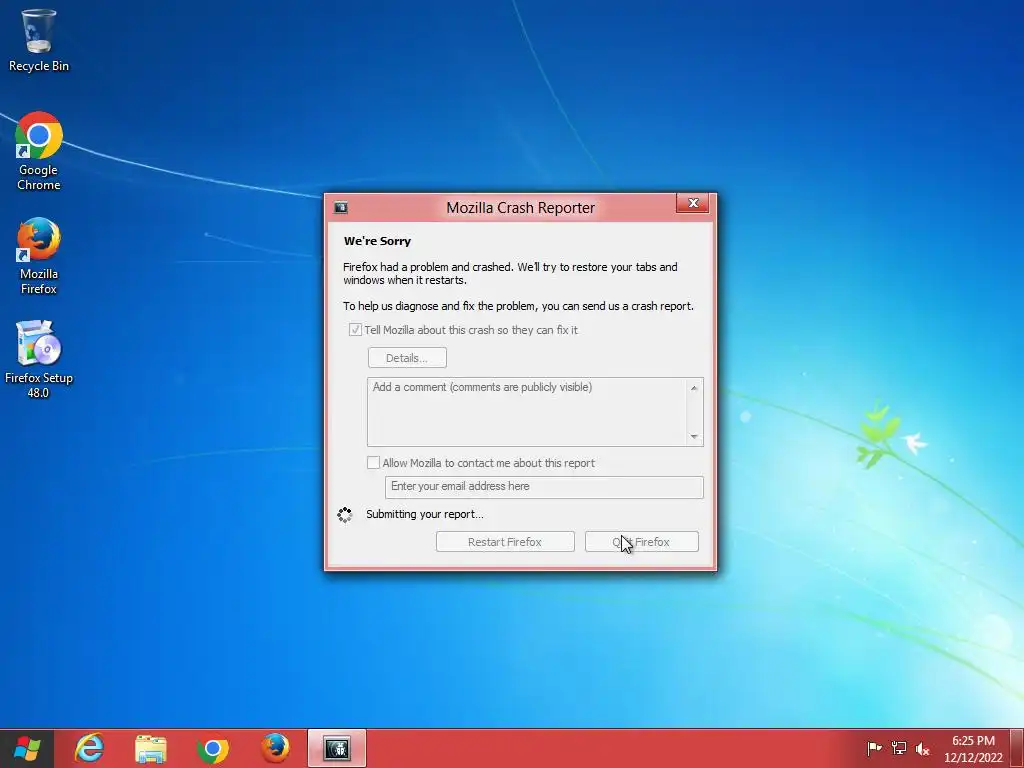Click the muted volume tray icon
The width and height of the screenshot is (1024, 768).
click(922, 748)
